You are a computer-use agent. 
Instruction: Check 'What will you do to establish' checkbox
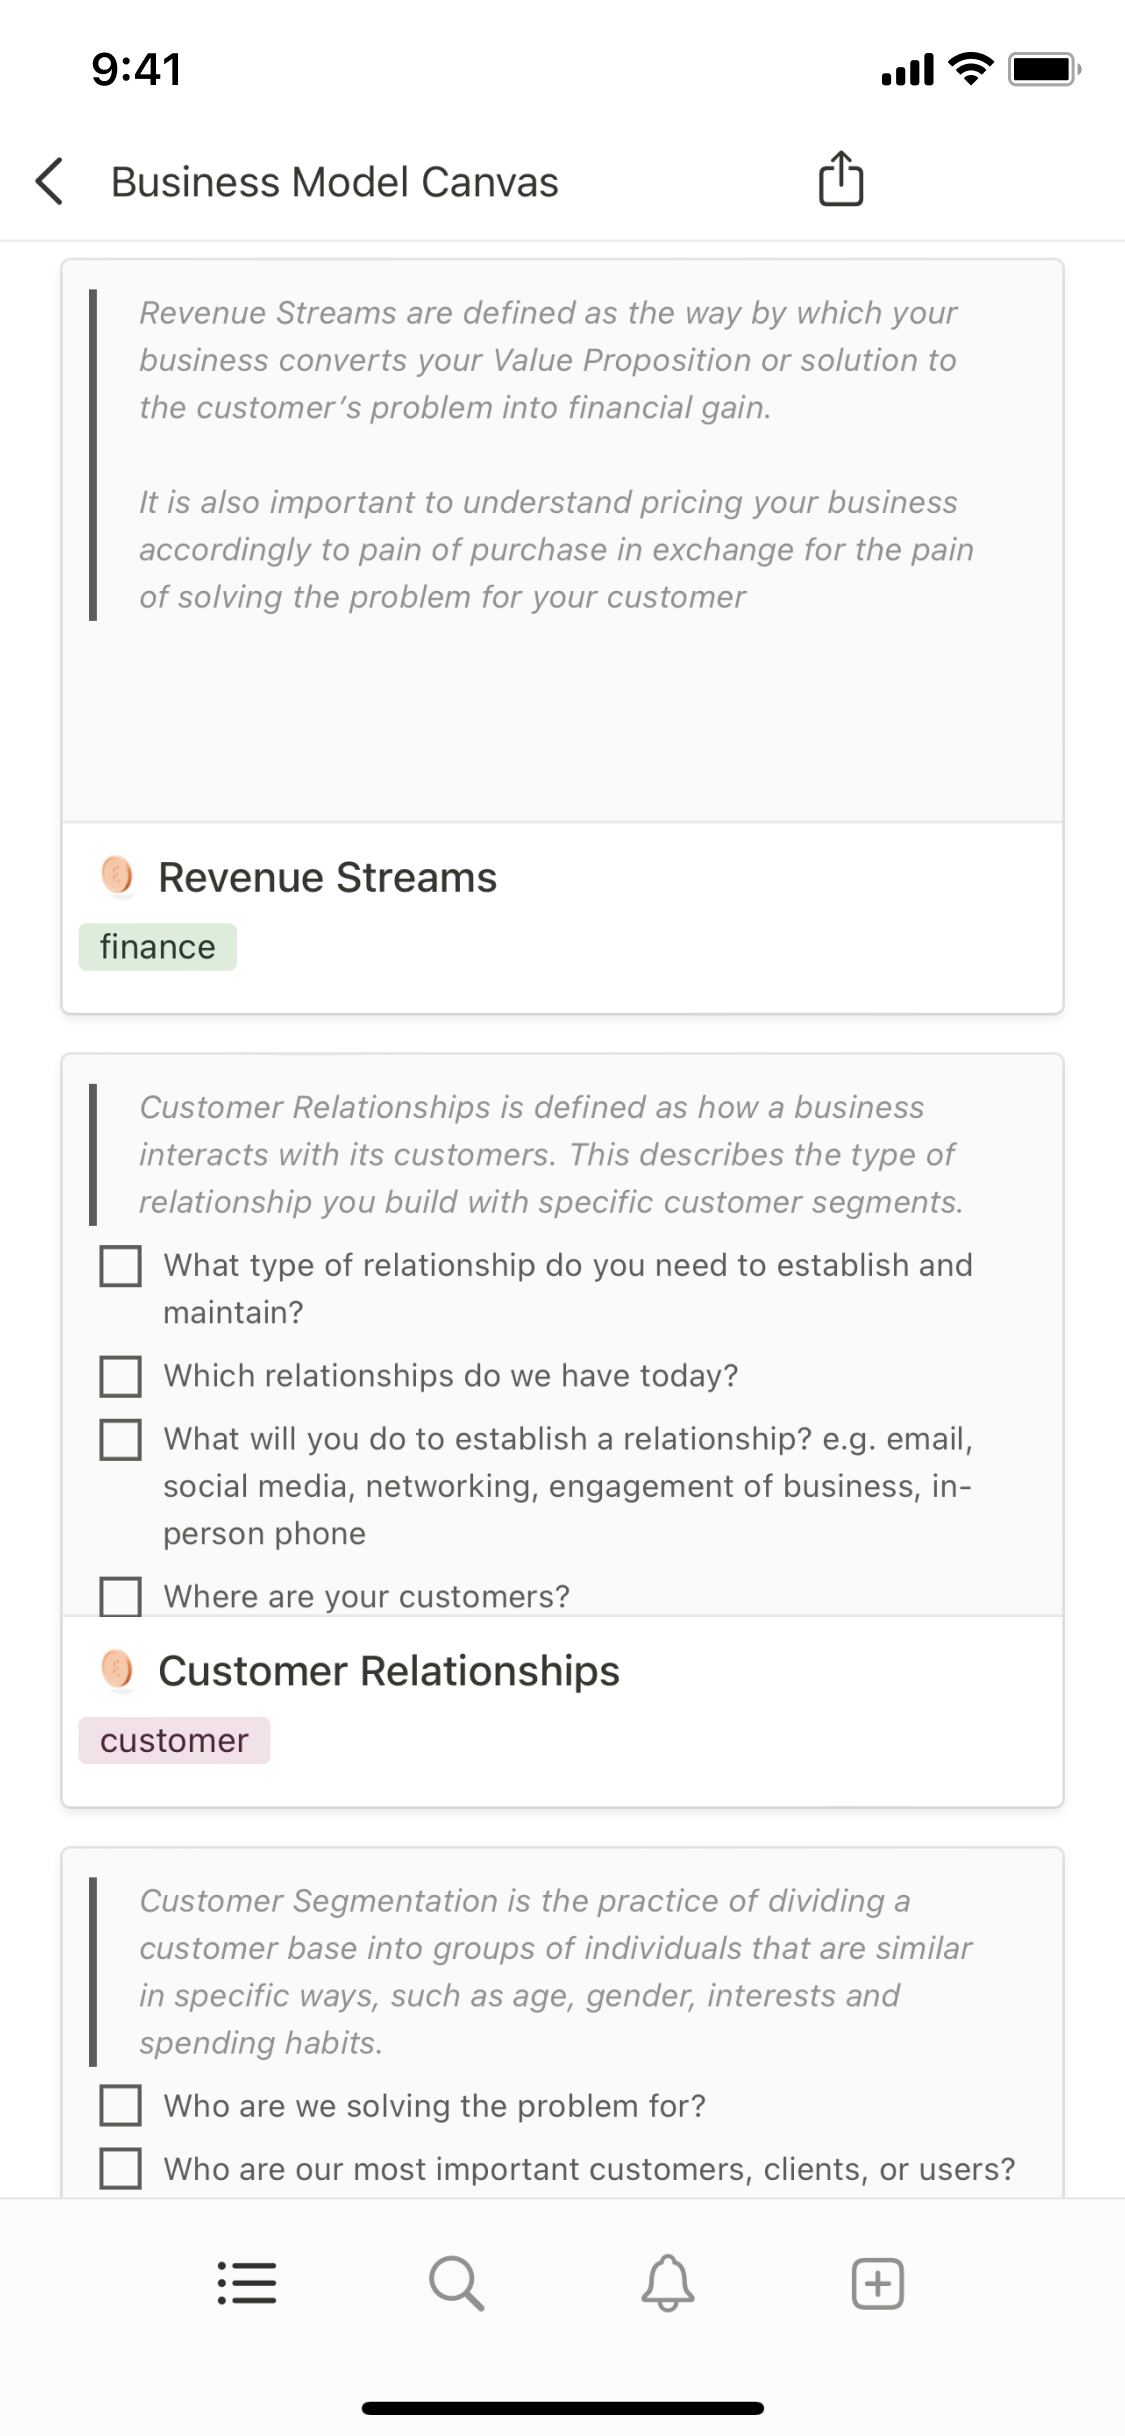point(121,1439)
